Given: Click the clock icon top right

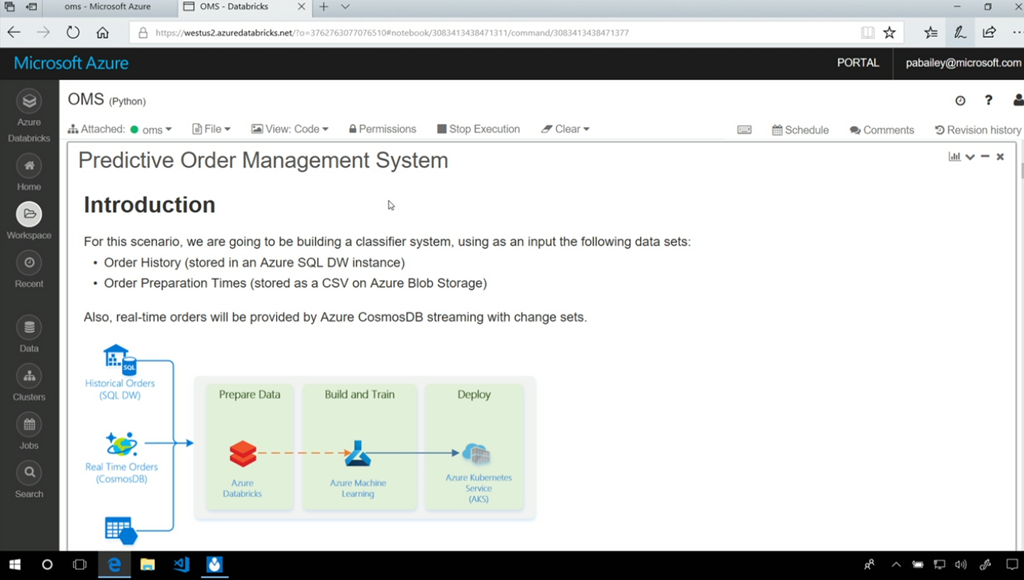Looking at the screenshot, I should pyautogui.click(x=960, y=101).
